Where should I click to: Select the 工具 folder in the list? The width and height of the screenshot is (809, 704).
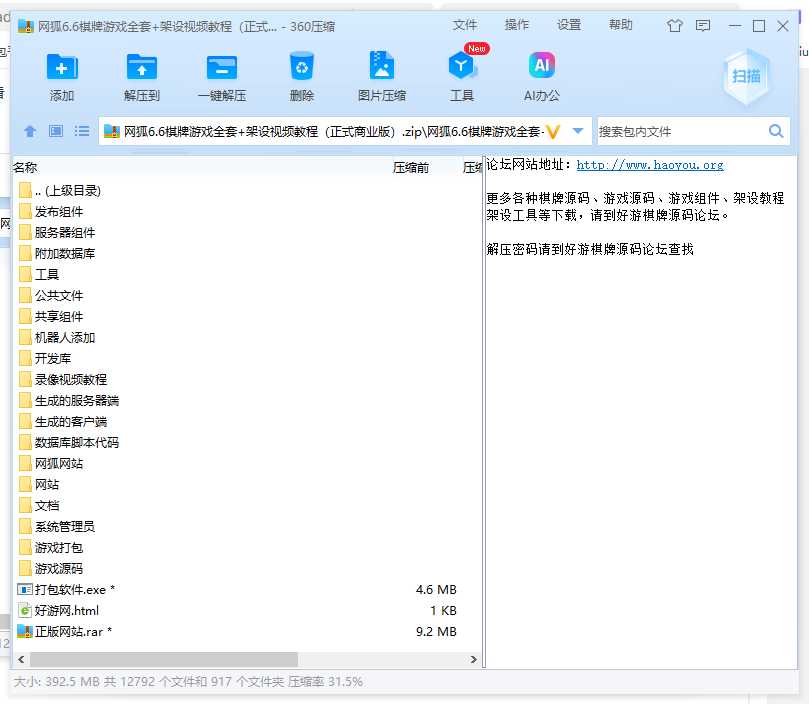click(39, 275)
